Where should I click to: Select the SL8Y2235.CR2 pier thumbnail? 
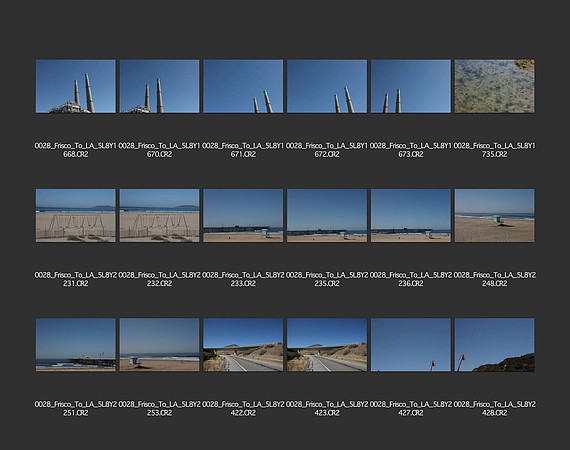(327, 216)
